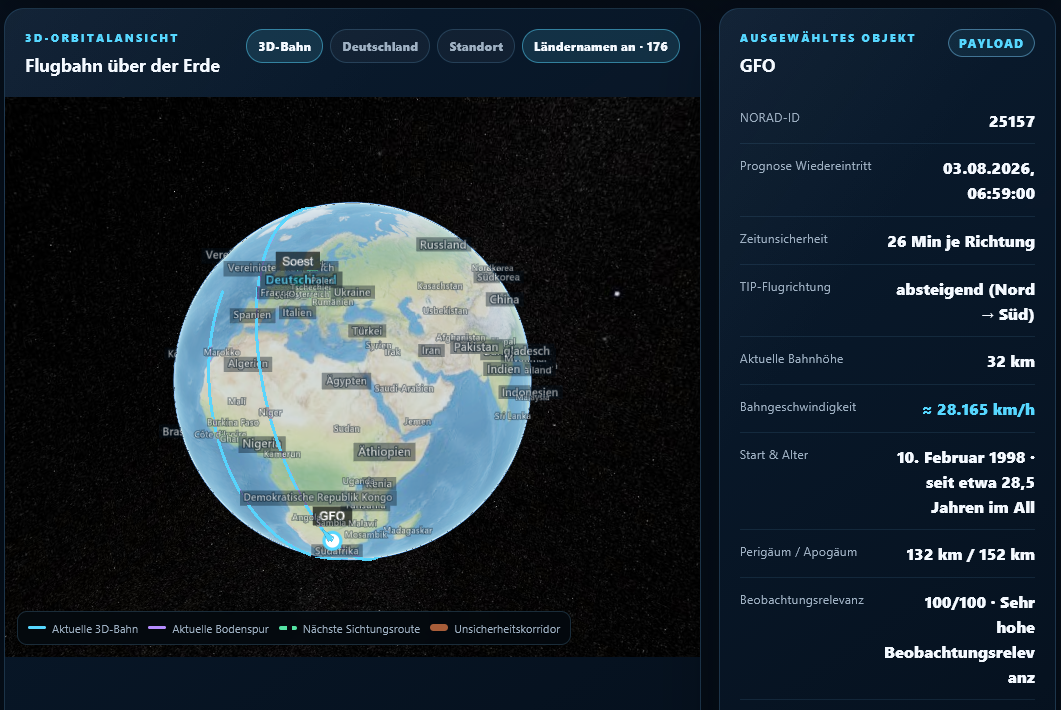Click the Usbekistan country label
This screenshot has height=710, width=1061.
[445, 310]
